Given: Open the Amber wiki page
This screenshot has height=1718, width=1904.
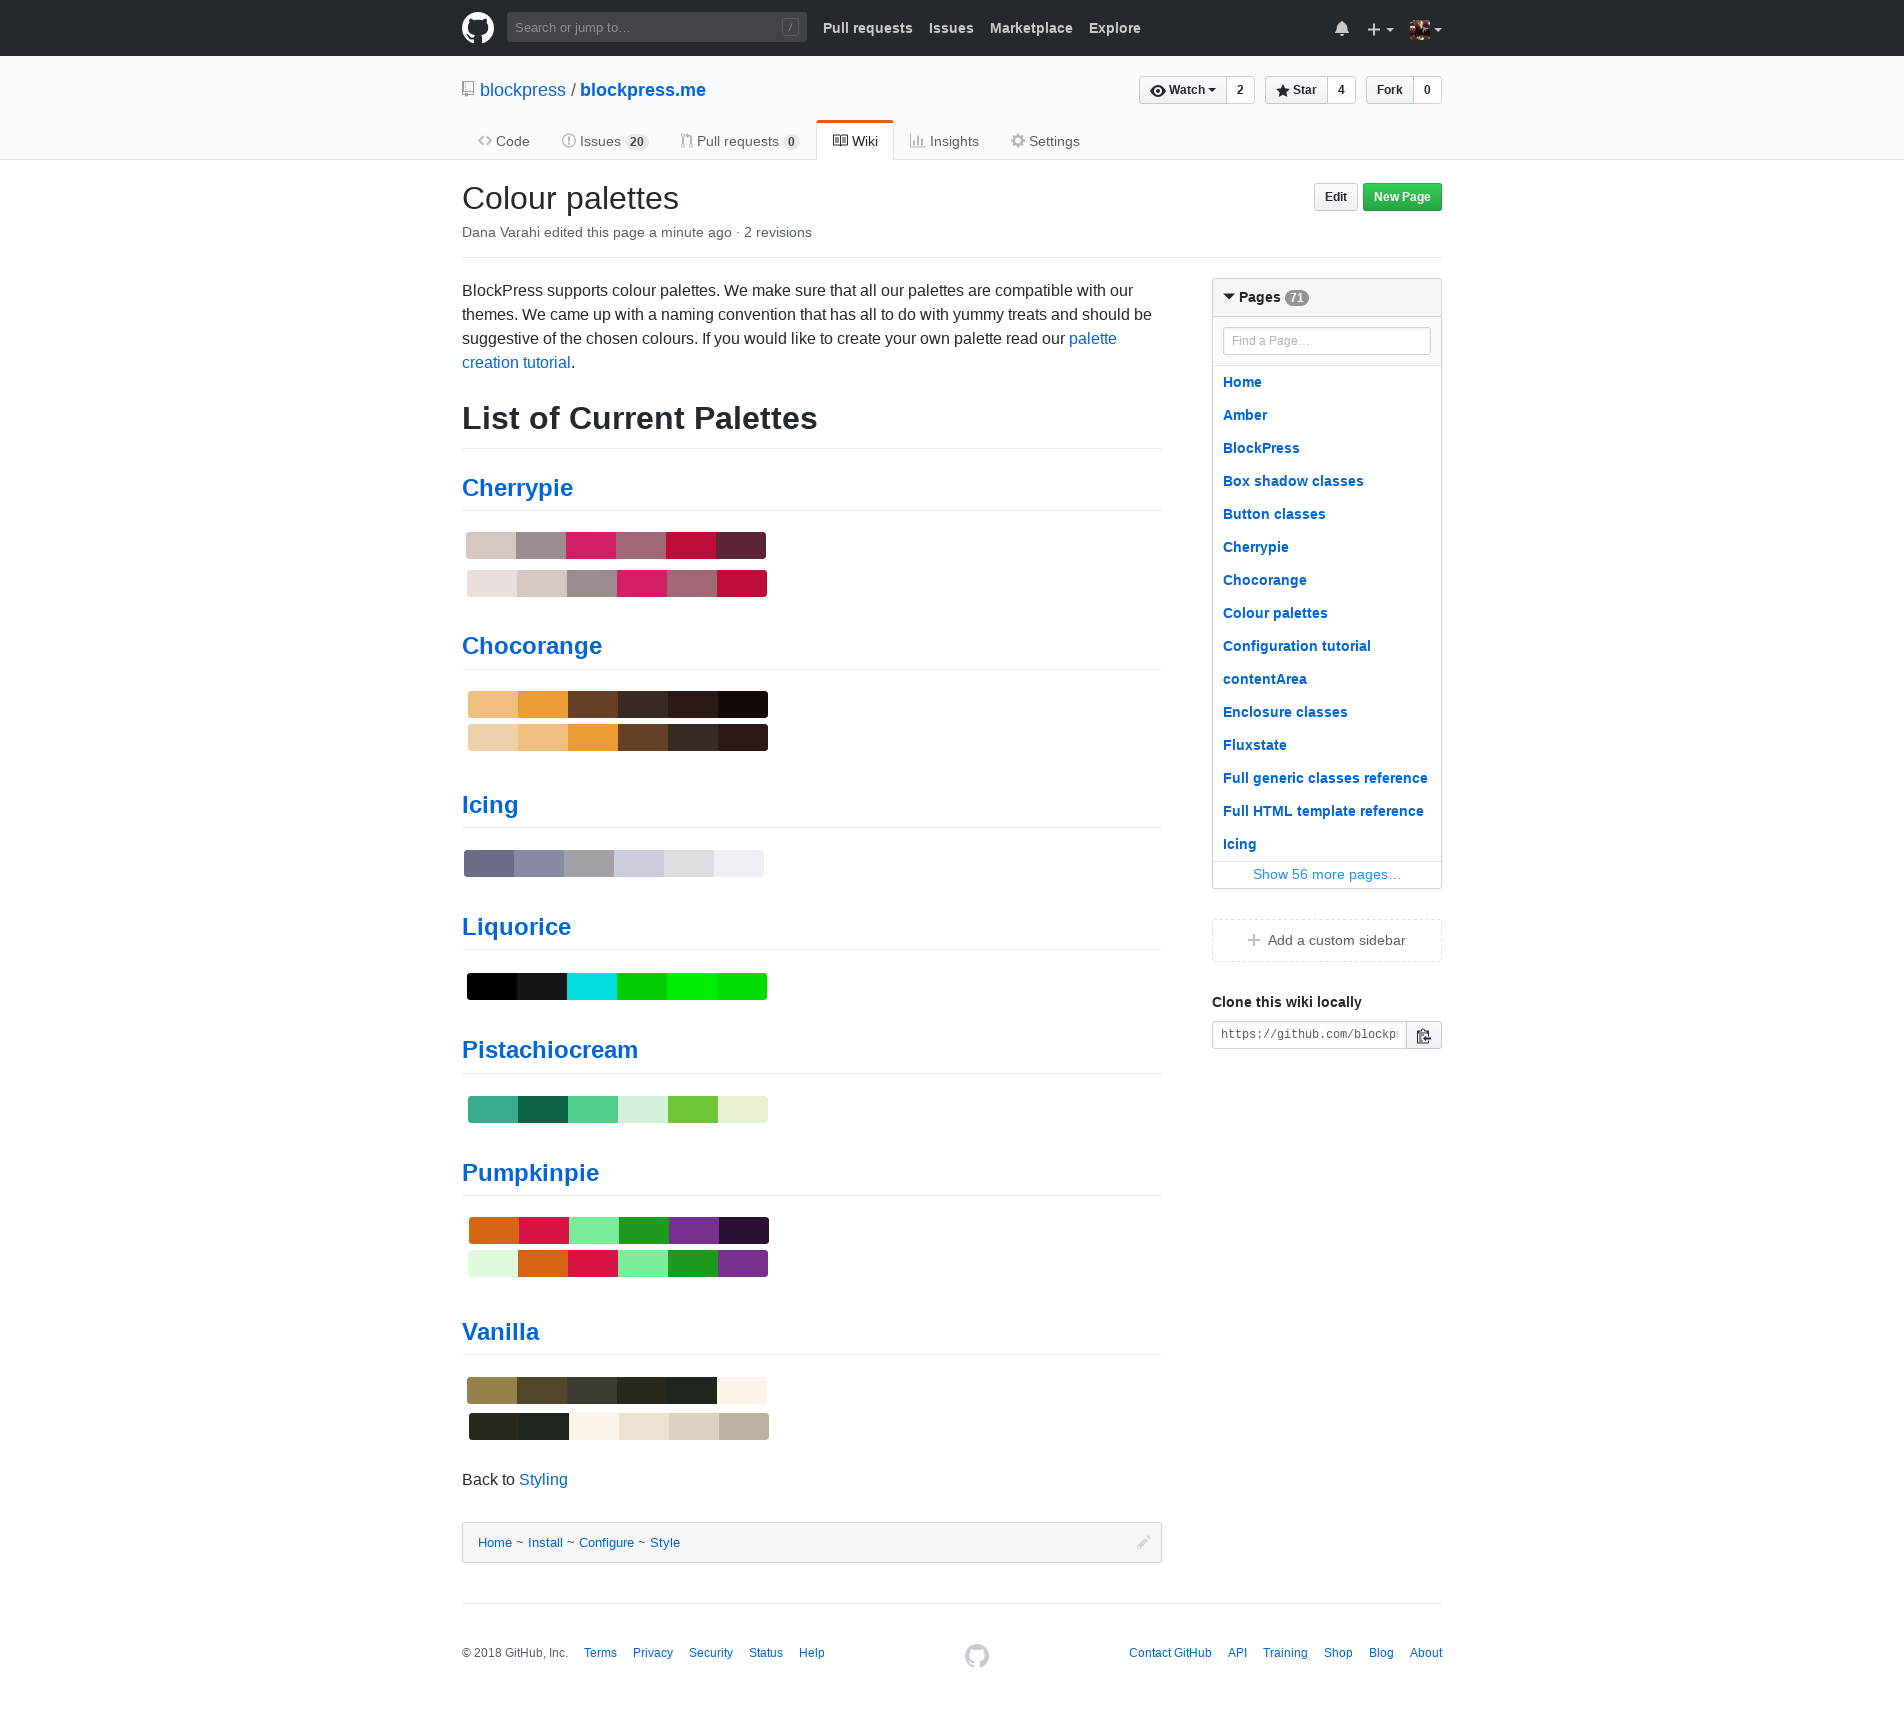Looking at the screenshot, I should coord(1245,415).
